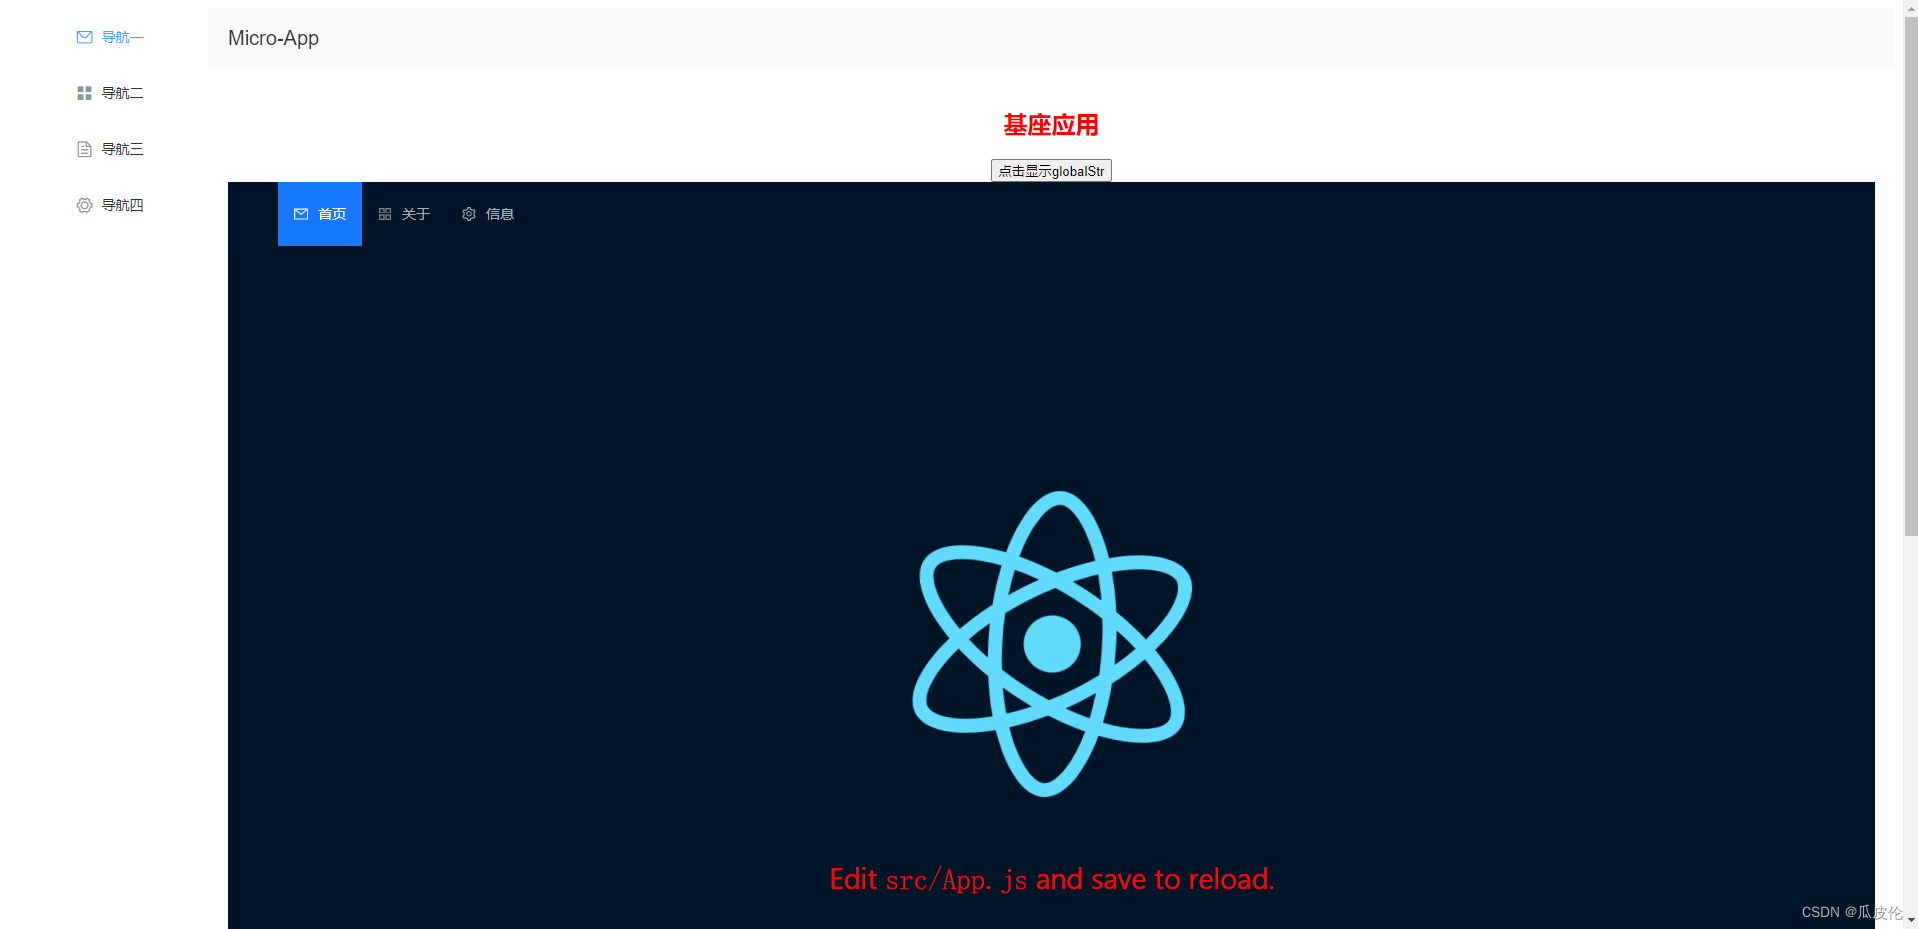
Task: Click the gear icon beside 信息
Action: [x=469, y=214]
